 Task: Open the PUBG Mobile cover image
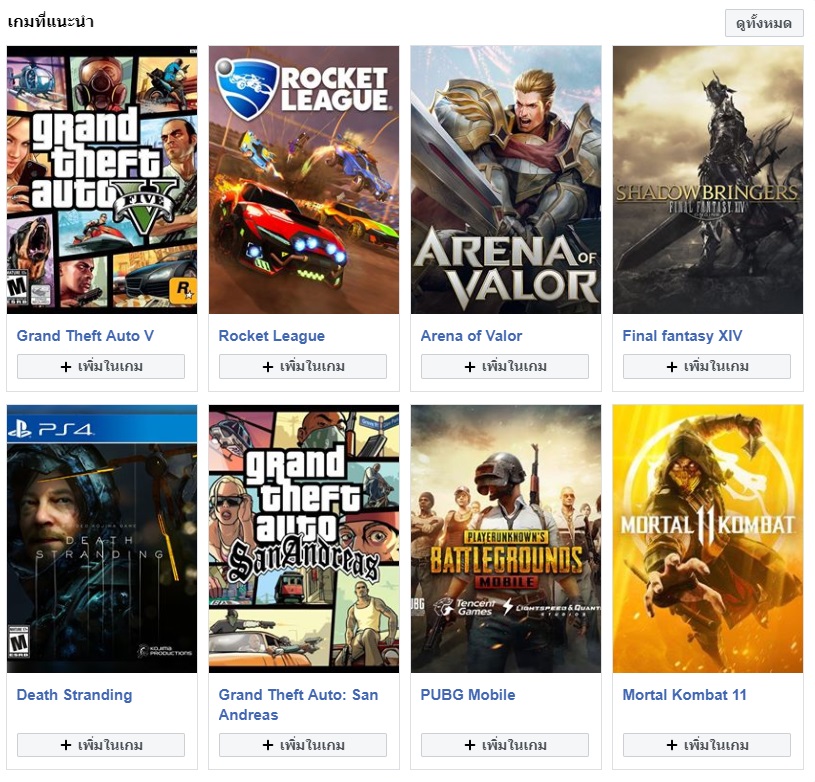(x=506, y=539)
